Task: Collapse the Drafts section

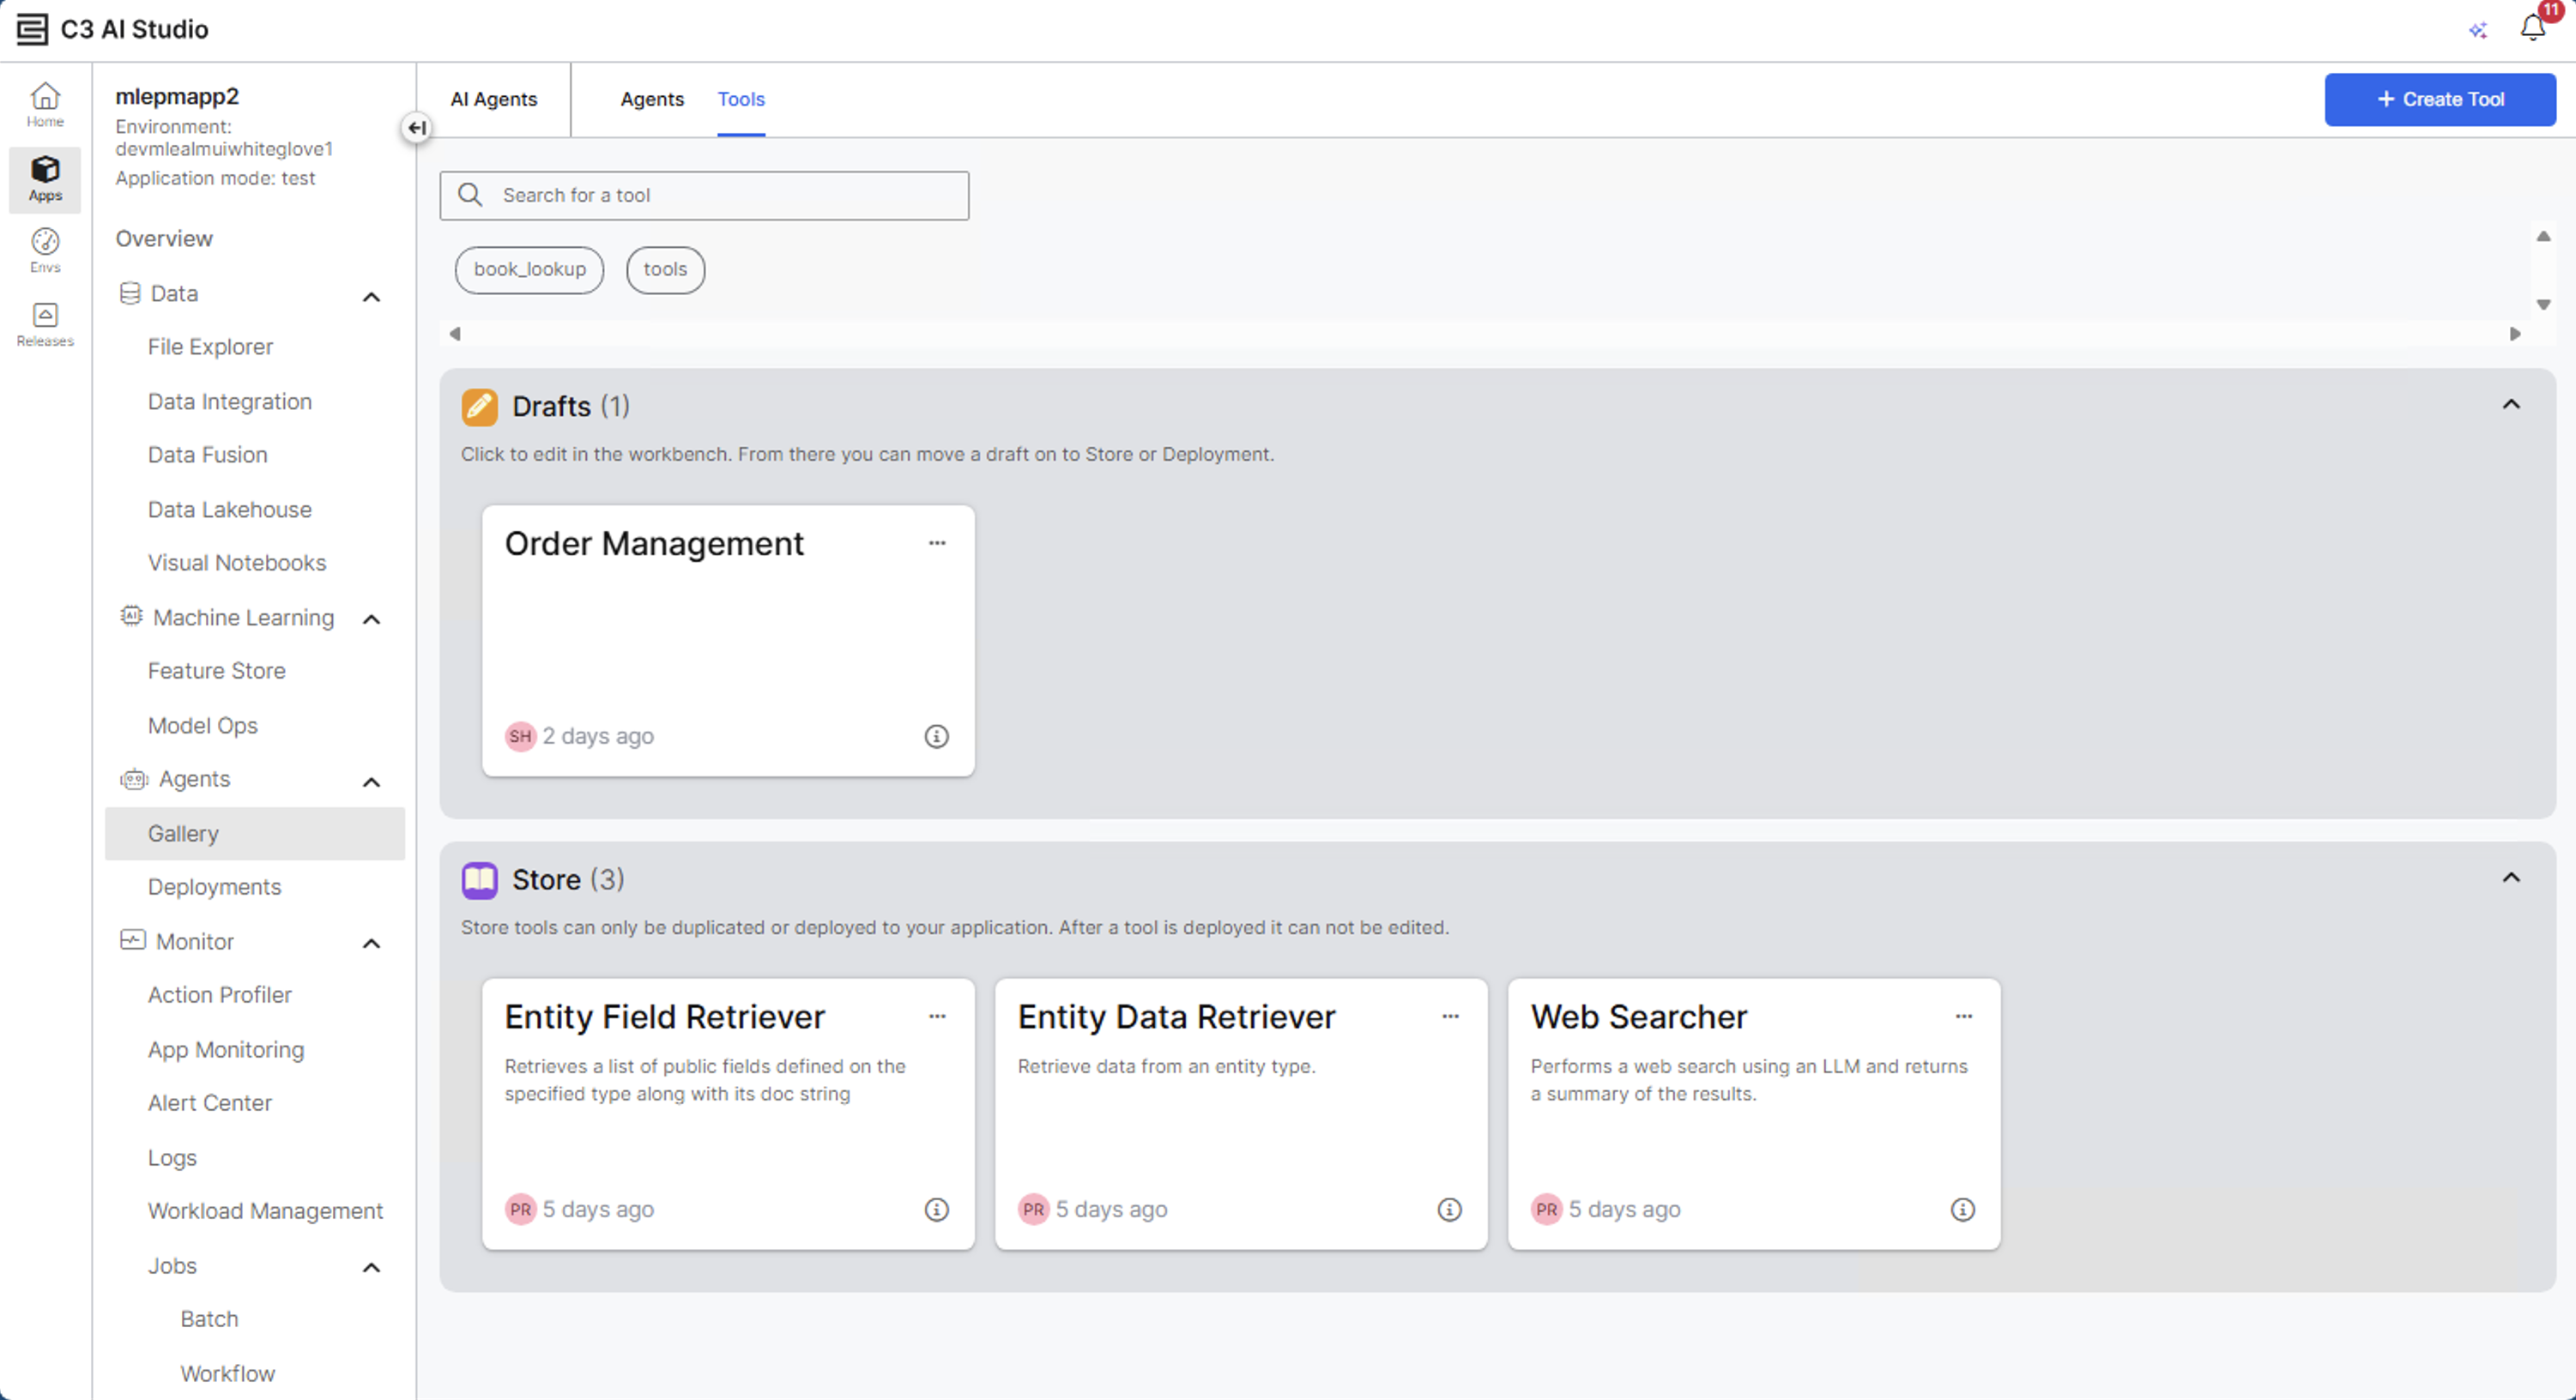Action: pyautogui.click(x=2511, y=404)
